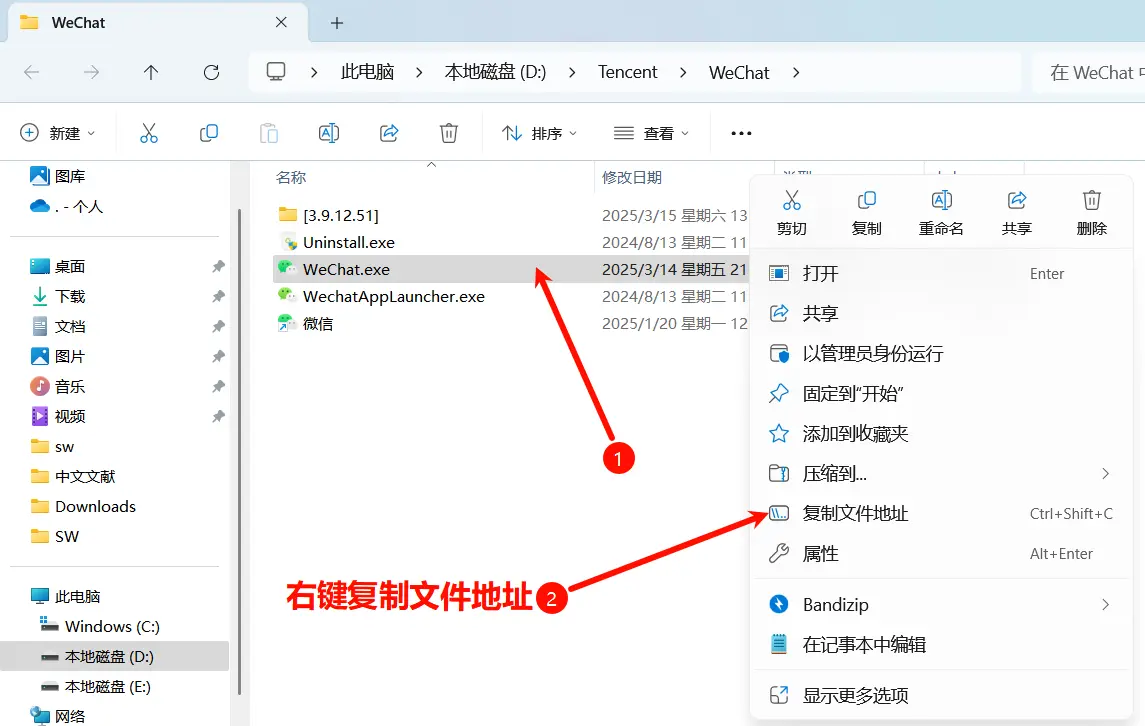Expand the chevron after WeChat in the address bar
The height and width of the screenshot is (726, 1145).
pyautogui.click(x=796, y=72)
